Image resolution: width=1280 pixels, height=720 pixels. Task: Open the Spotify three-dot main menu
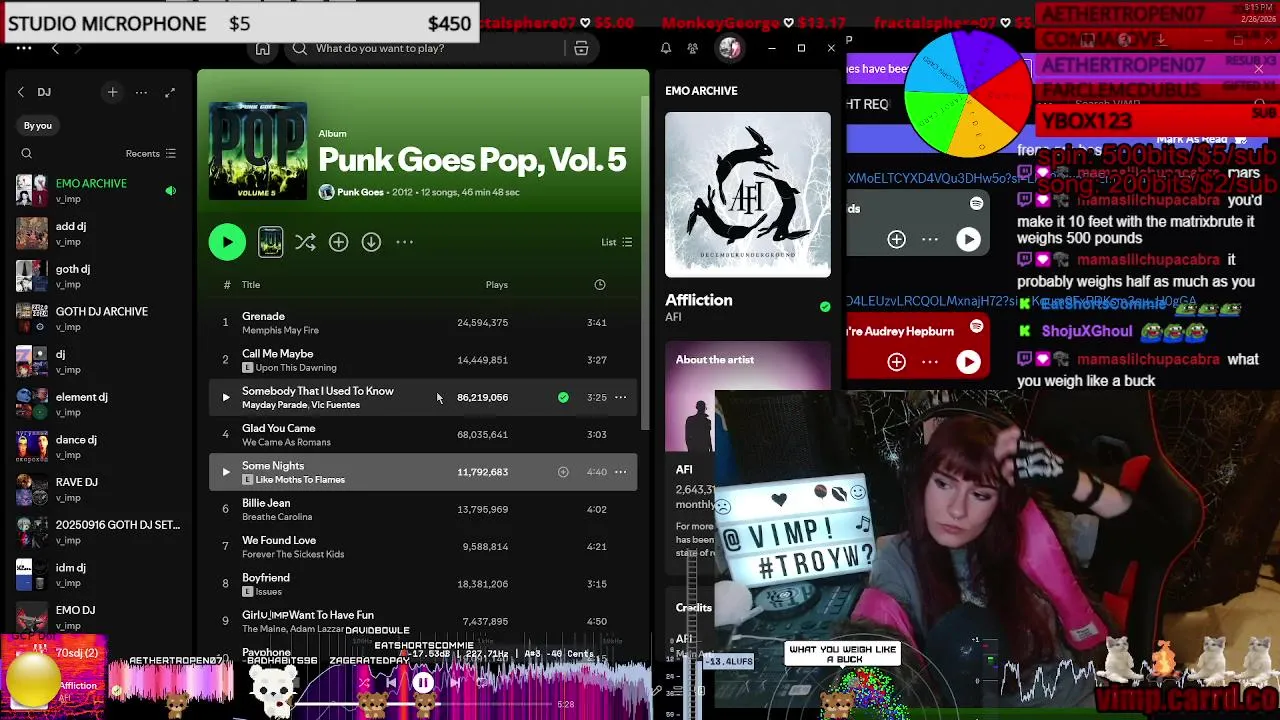click(x=24, y=48)
